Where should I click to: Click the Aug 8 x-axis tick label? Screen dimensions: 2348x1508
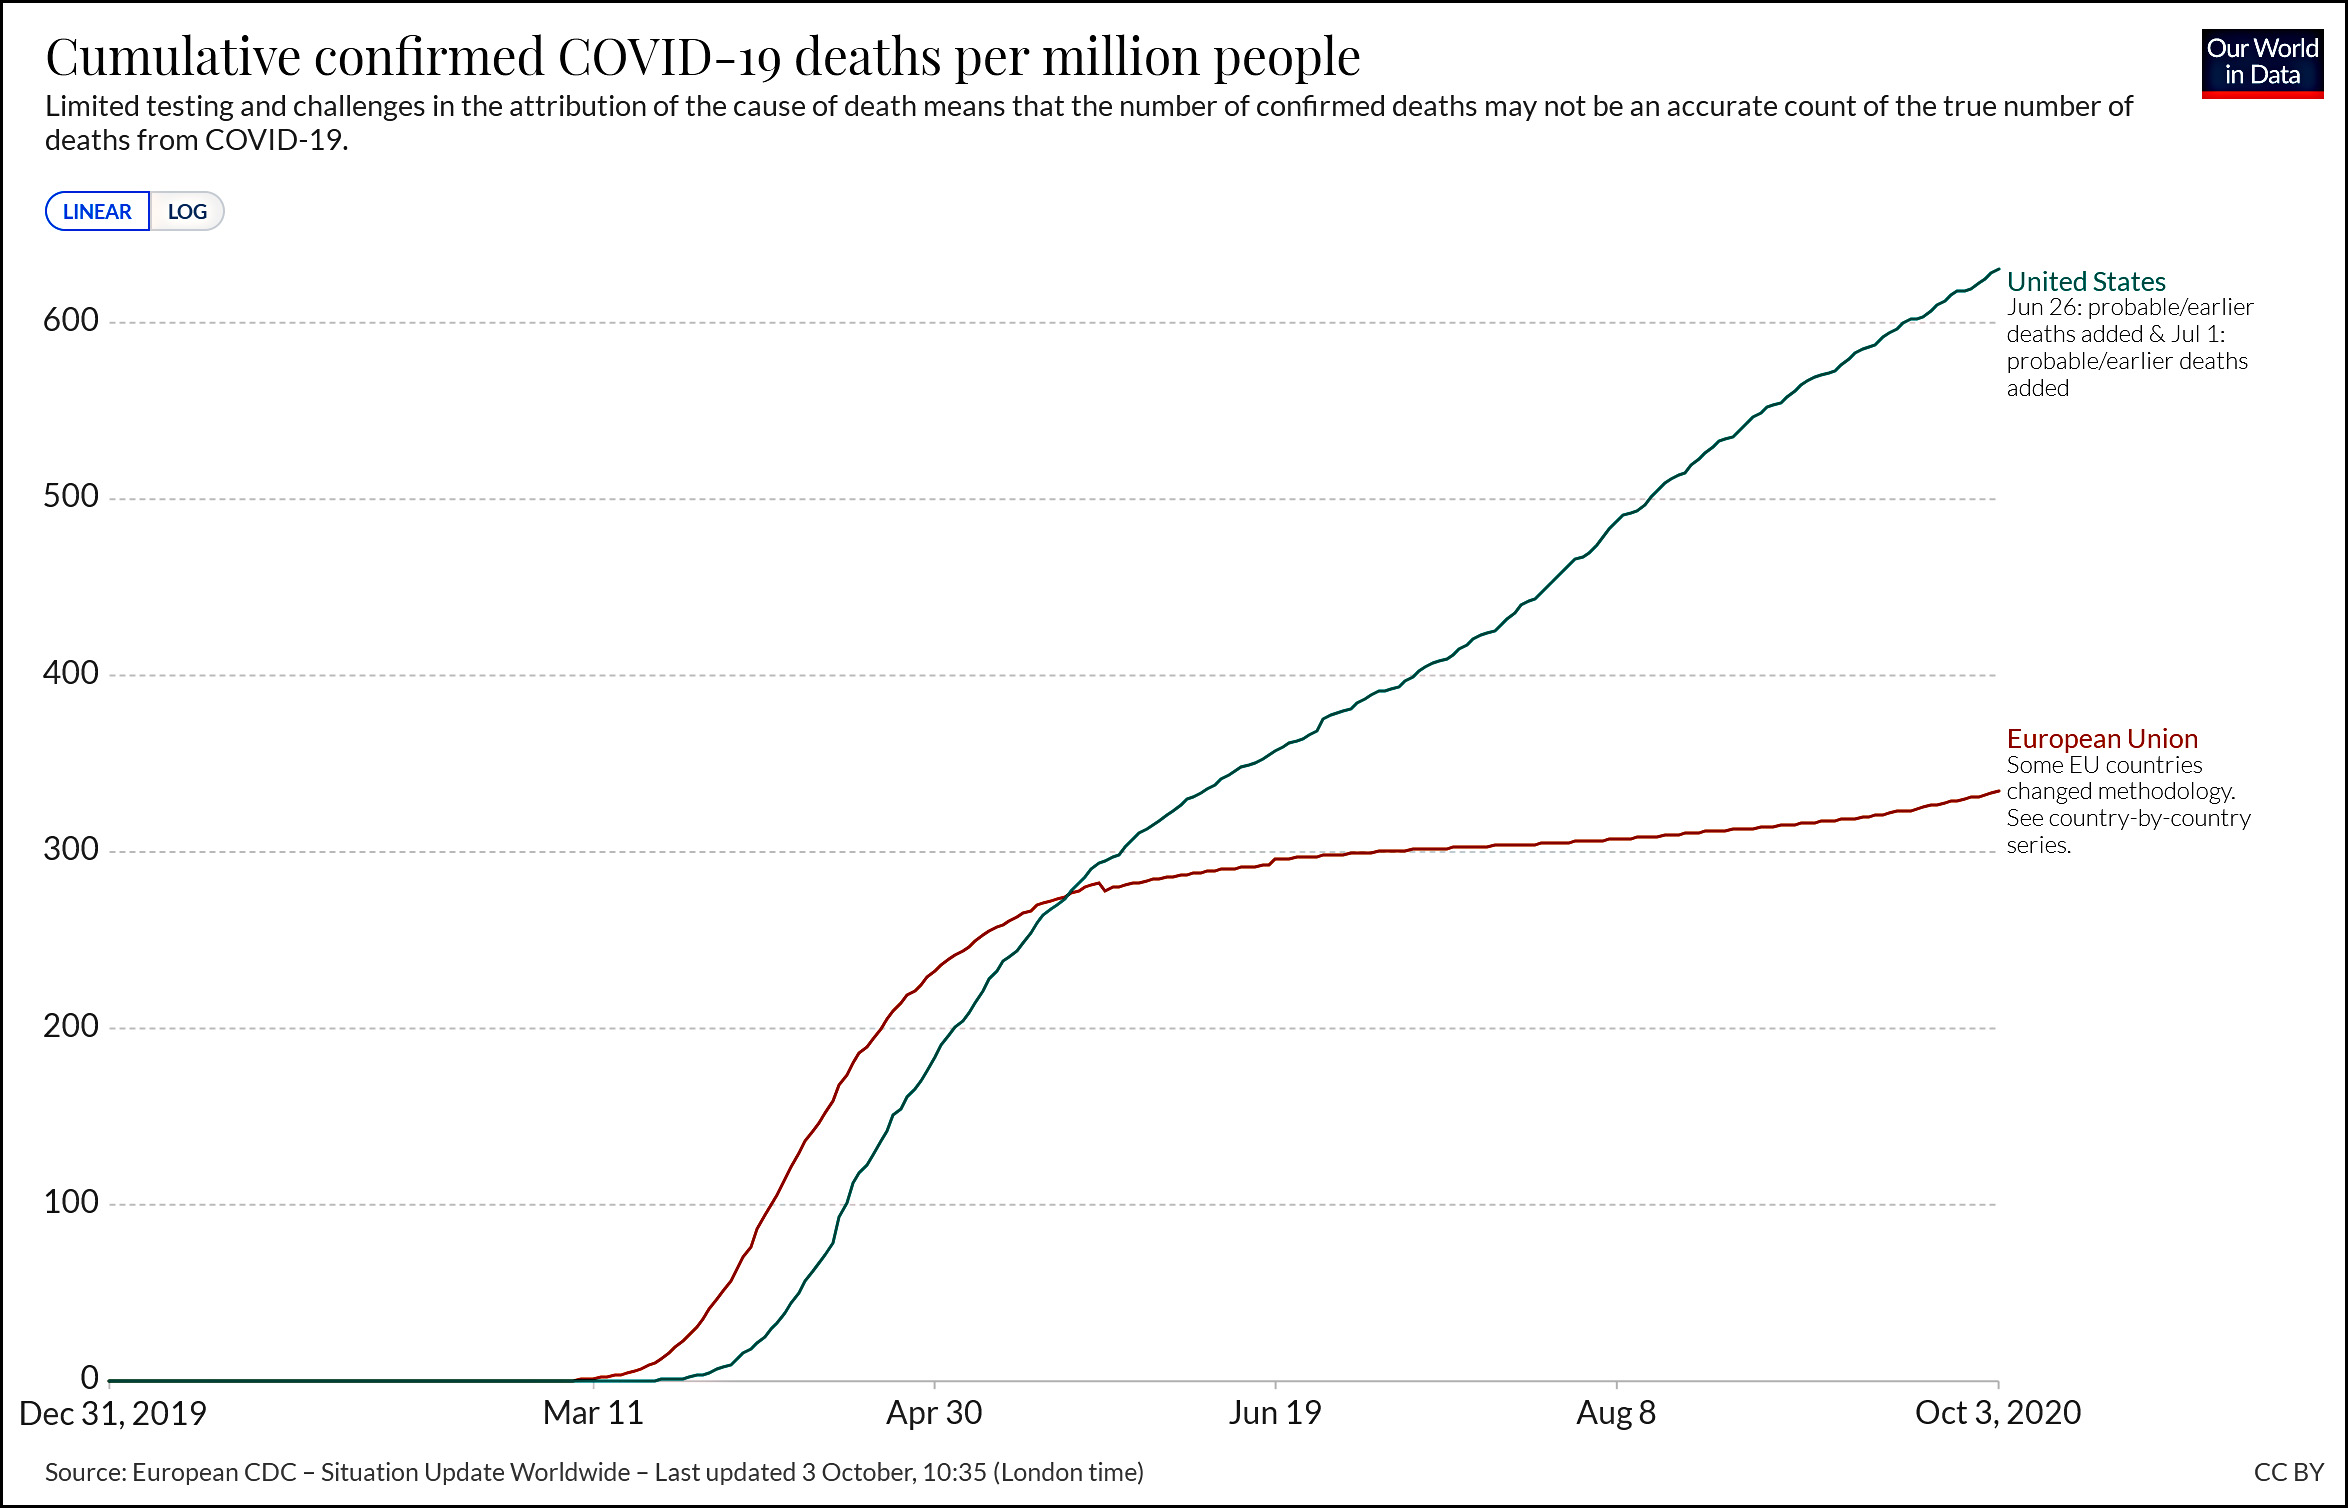pyautogui.click(x=1616, y=1412)
